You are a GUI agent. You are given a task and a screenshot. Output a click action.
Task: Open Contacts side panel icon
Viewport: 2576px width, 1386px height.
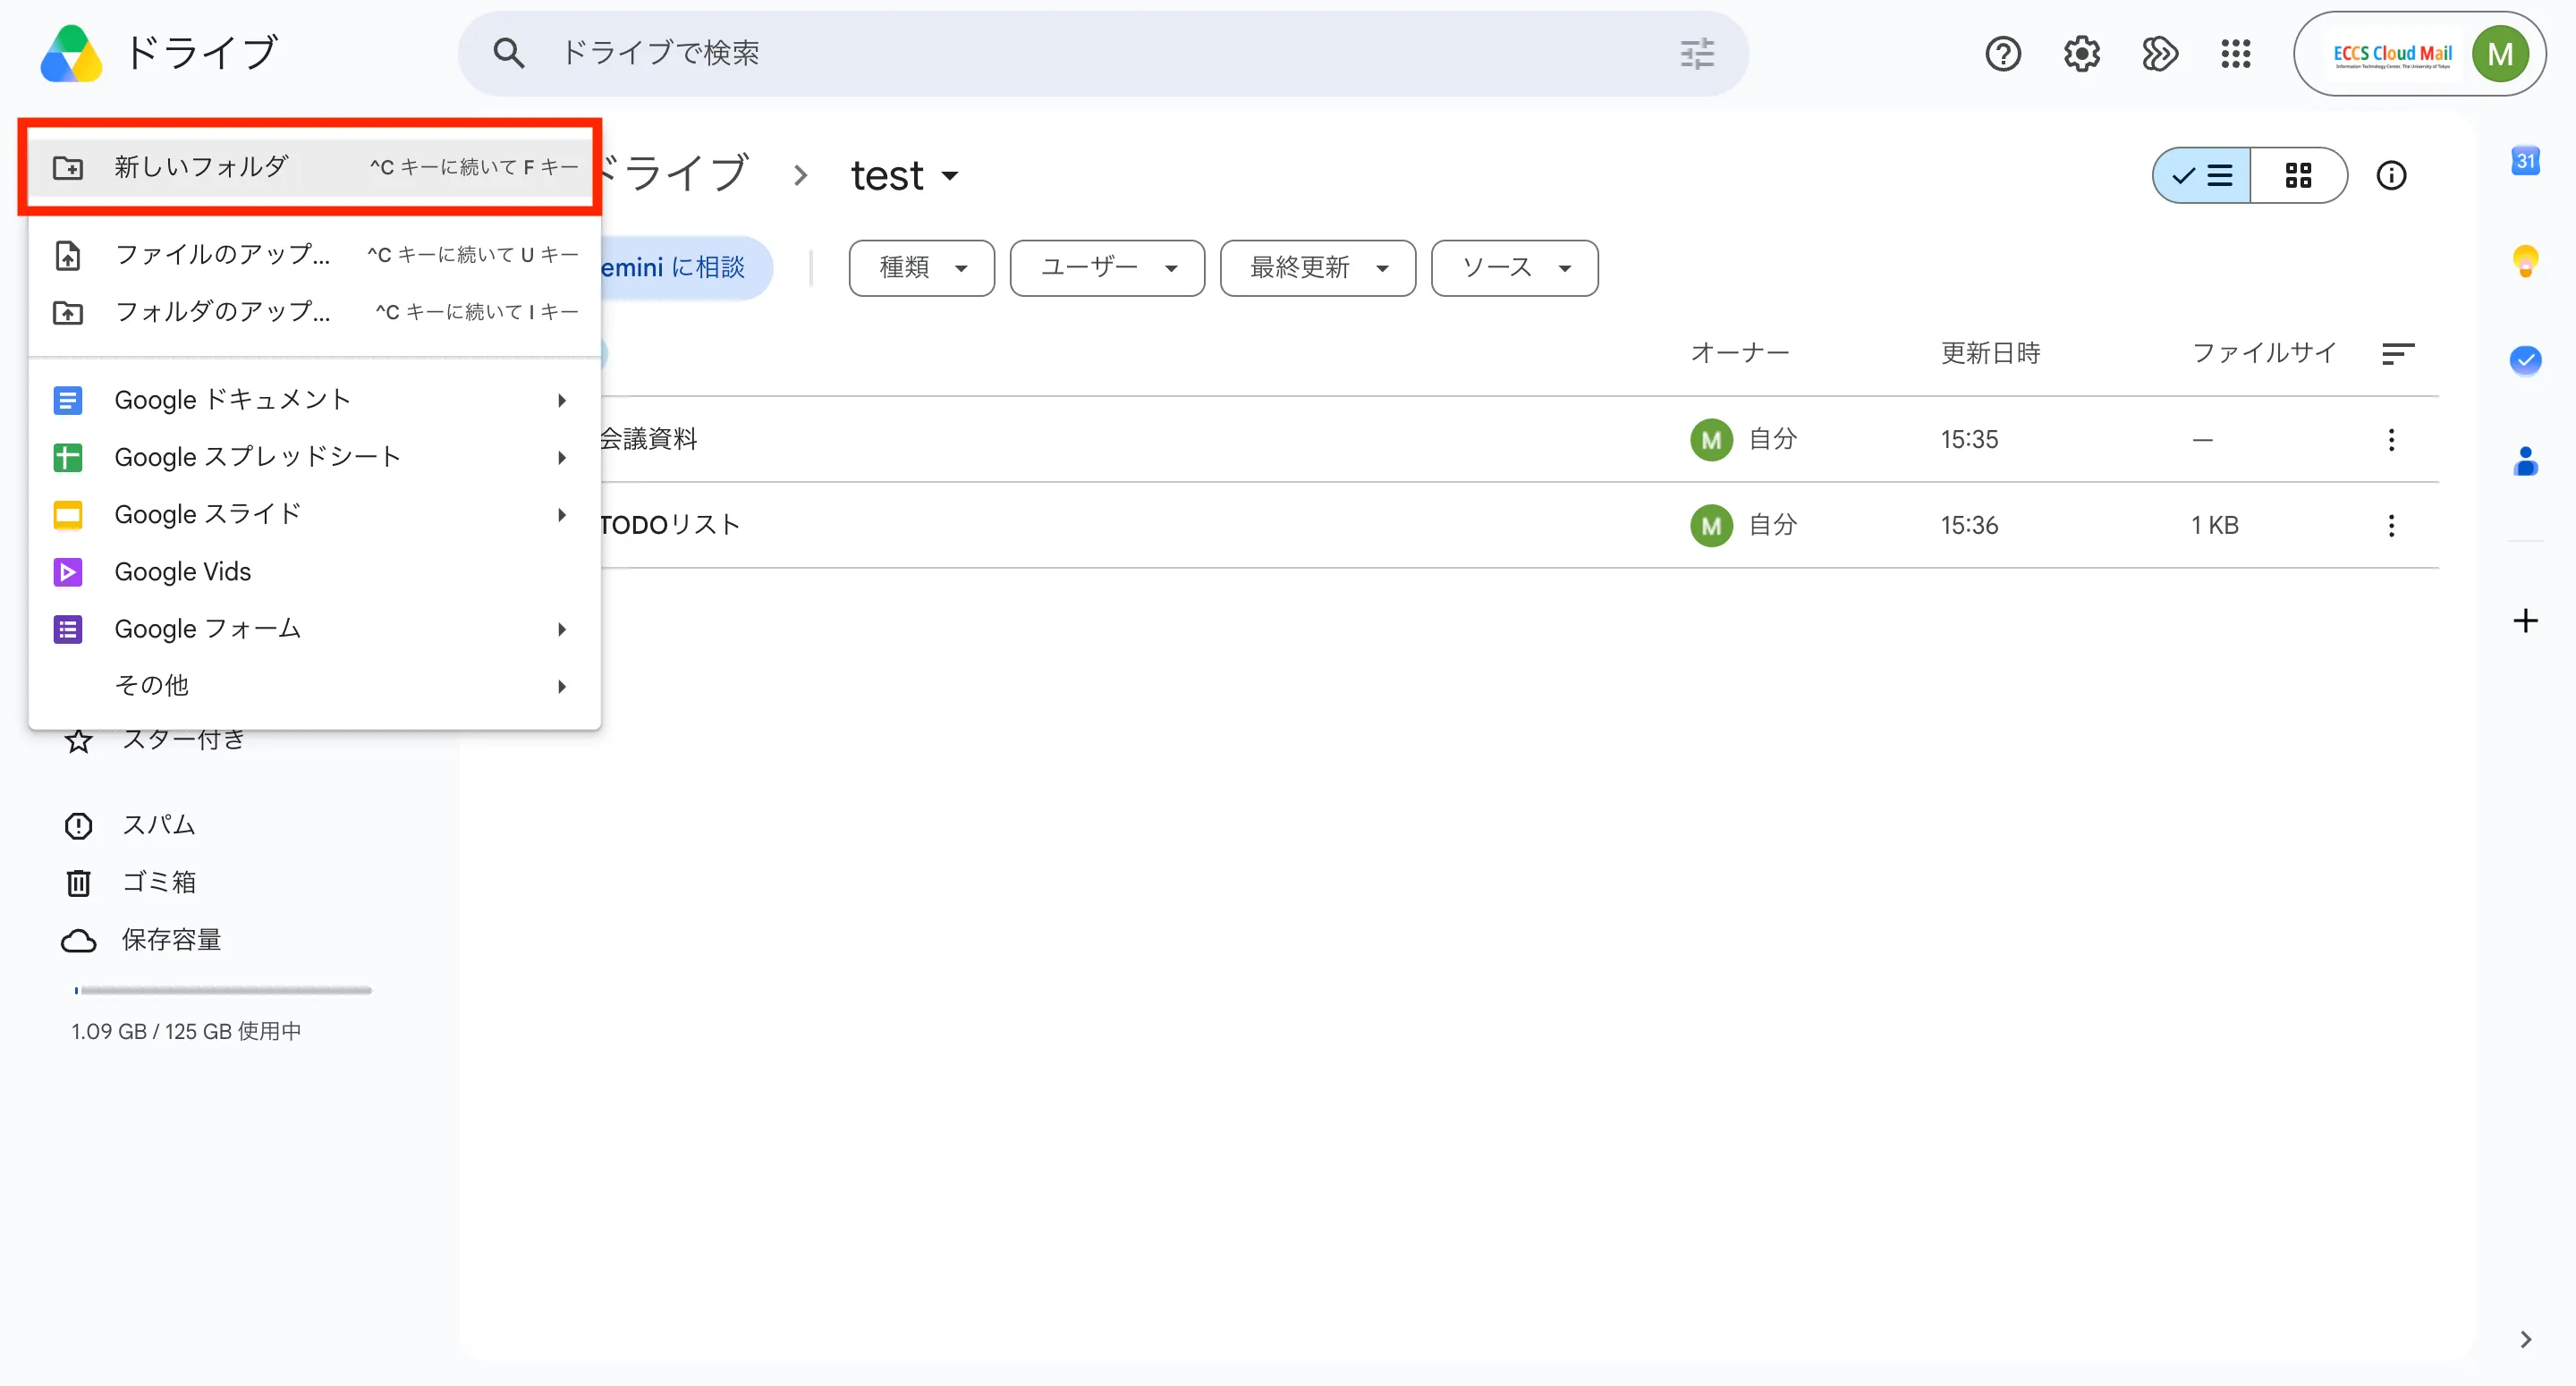coord(2526,460)
